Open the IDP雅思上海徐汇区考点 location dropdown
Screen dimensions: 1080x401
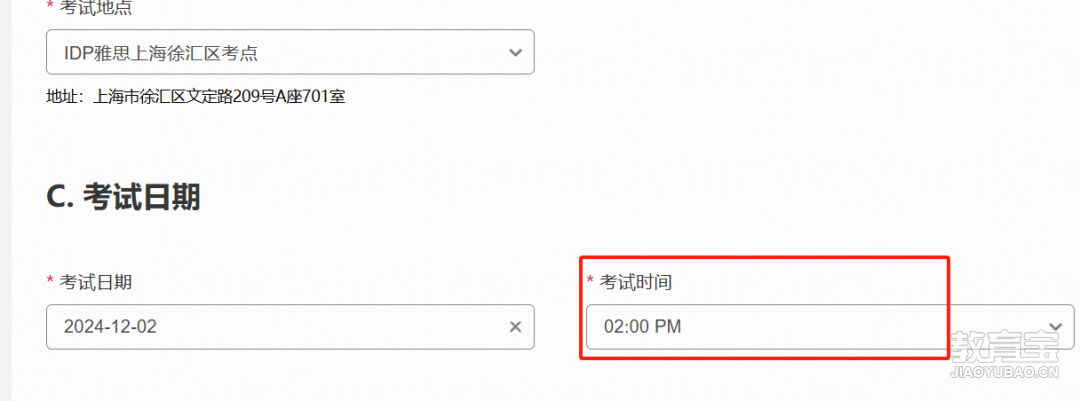290,52
